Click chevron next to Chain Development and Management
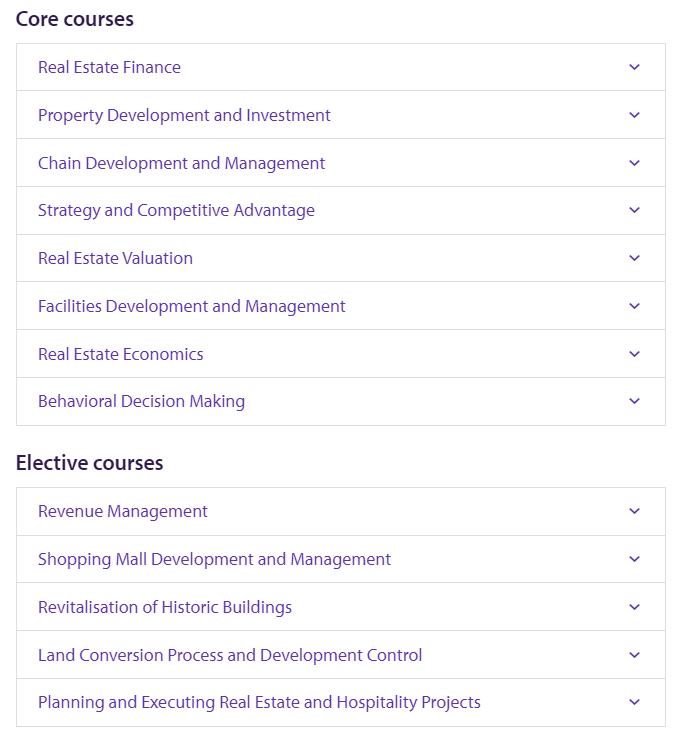The height and width of the screenshot is (739, 686). tap(634, 163)
